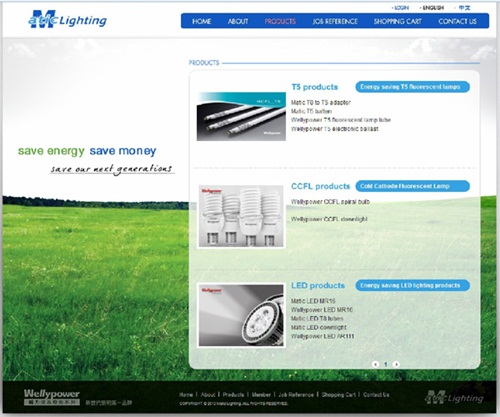Switch language to Chinese (中文)

(x=464, y=8)
